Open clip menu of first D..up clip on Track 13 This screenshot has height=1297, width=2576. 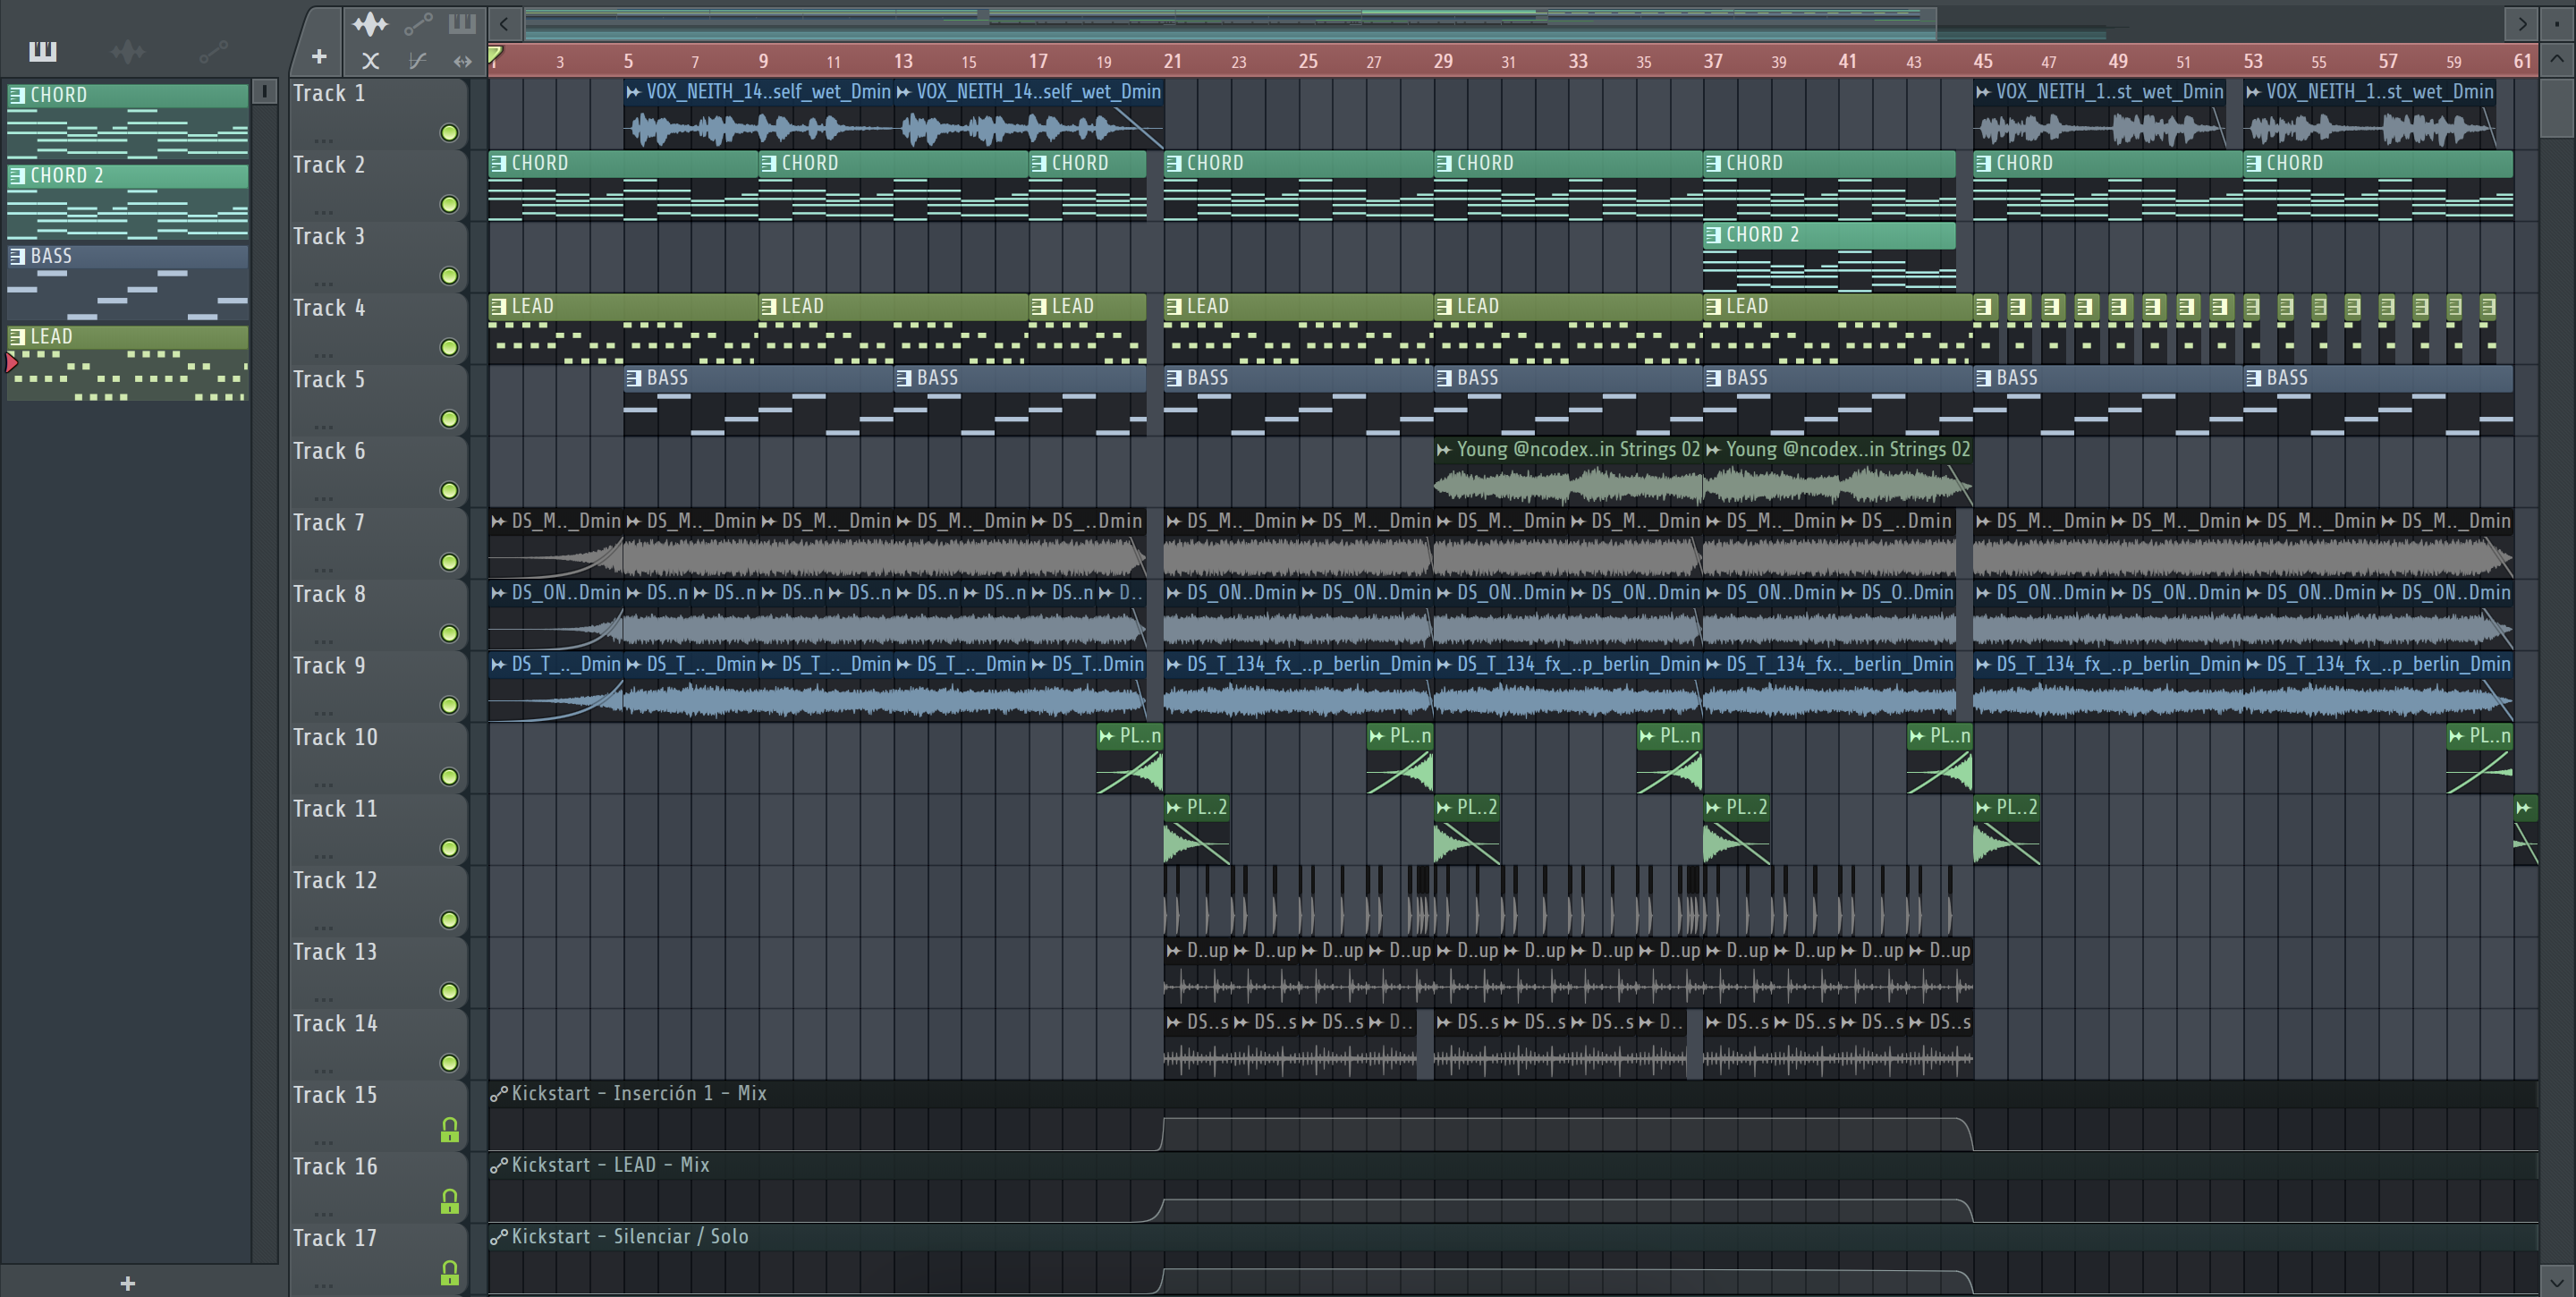(x=1174, y=950)
